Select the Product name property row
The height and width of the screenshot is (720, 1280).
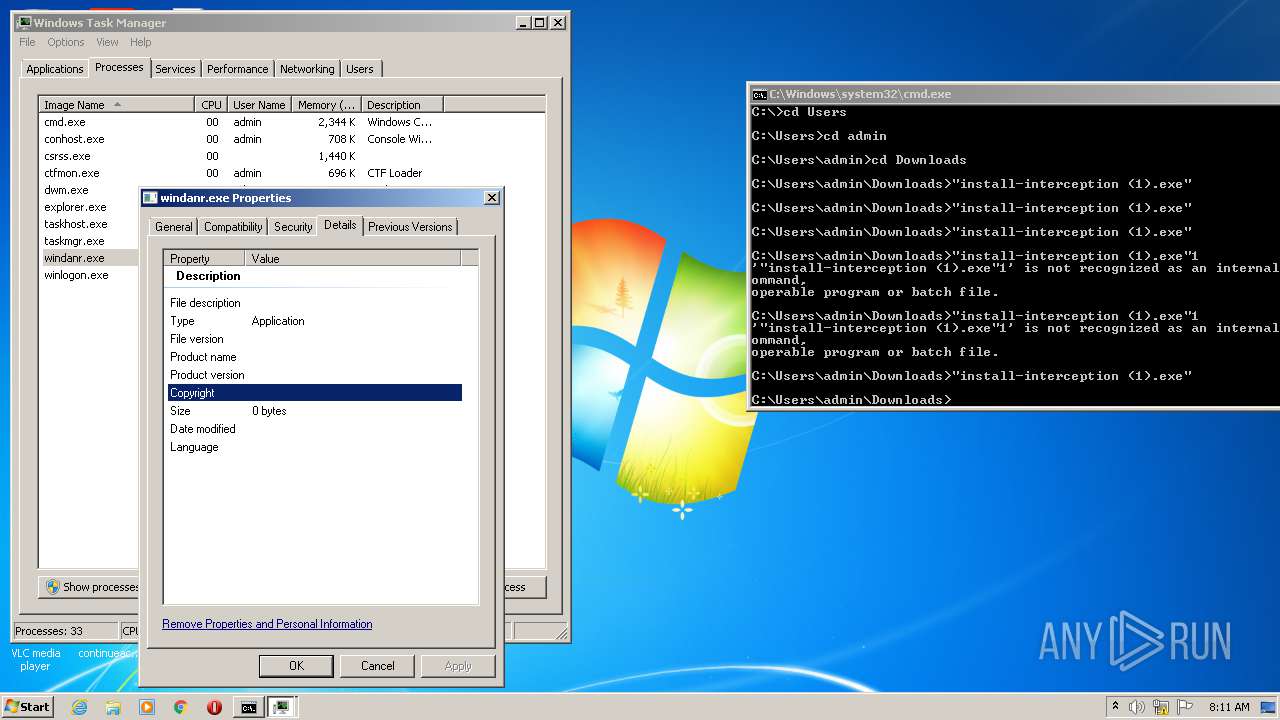(315, 357)
